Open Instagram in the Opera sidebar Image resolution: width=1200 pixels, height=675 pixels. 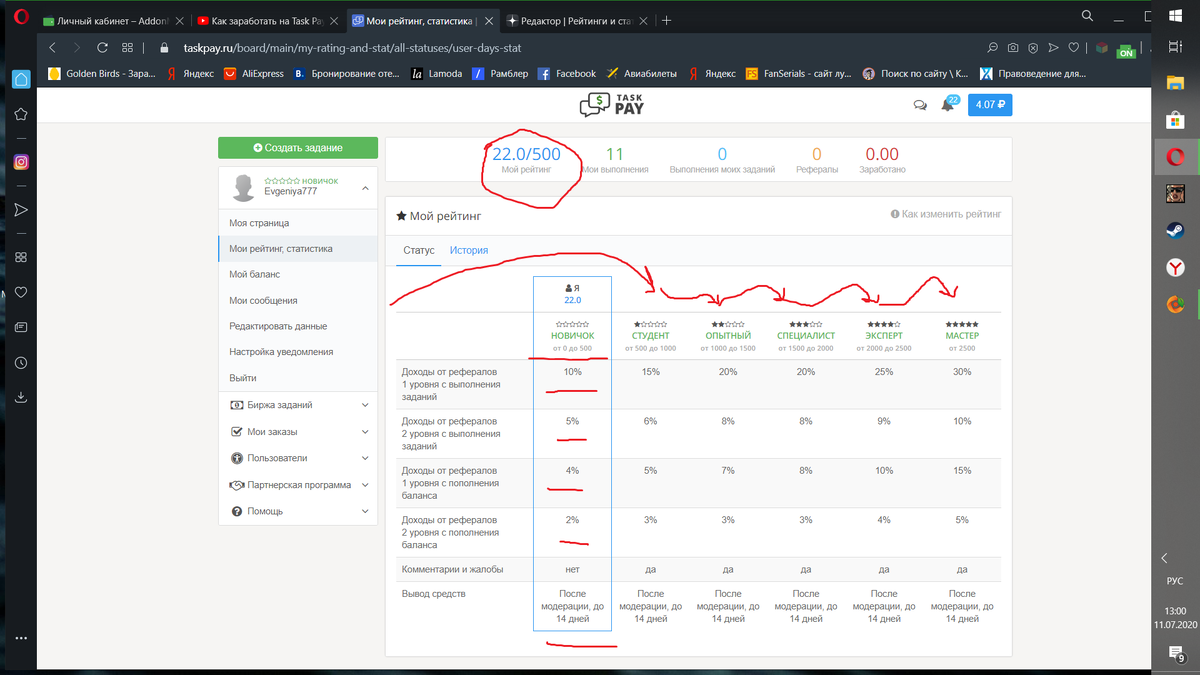(20, 161)
